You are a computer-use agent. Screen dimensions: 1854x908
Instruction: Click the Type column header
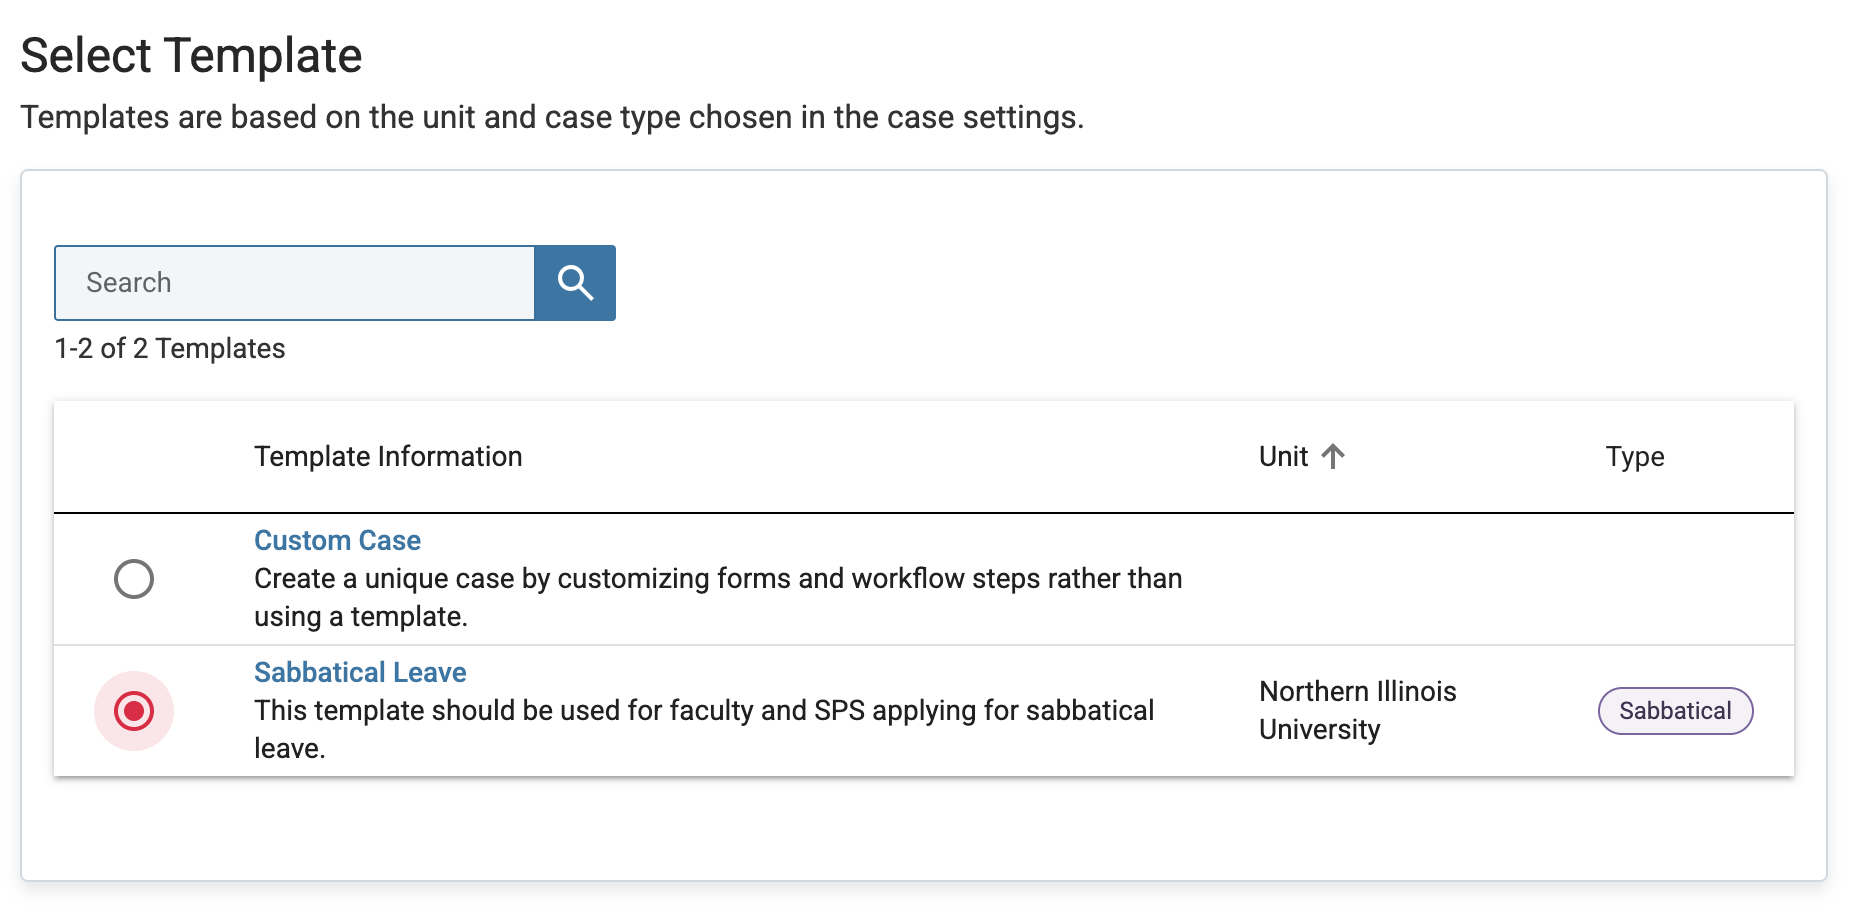[1635, 457]
